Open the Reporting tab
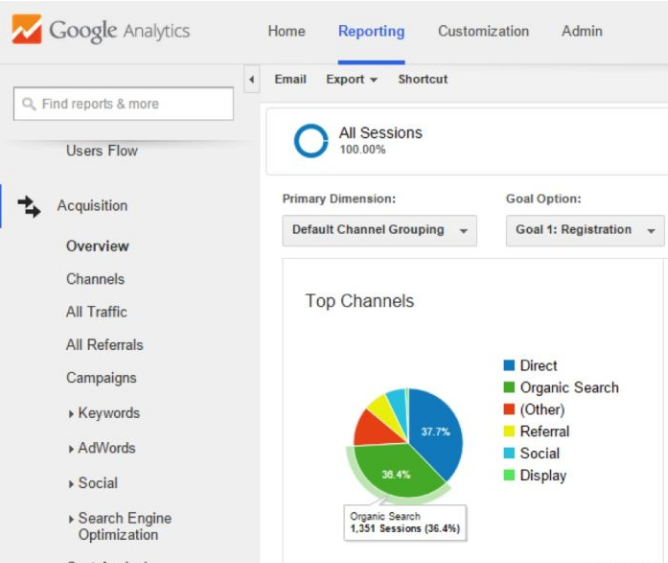 pos(371,31)
